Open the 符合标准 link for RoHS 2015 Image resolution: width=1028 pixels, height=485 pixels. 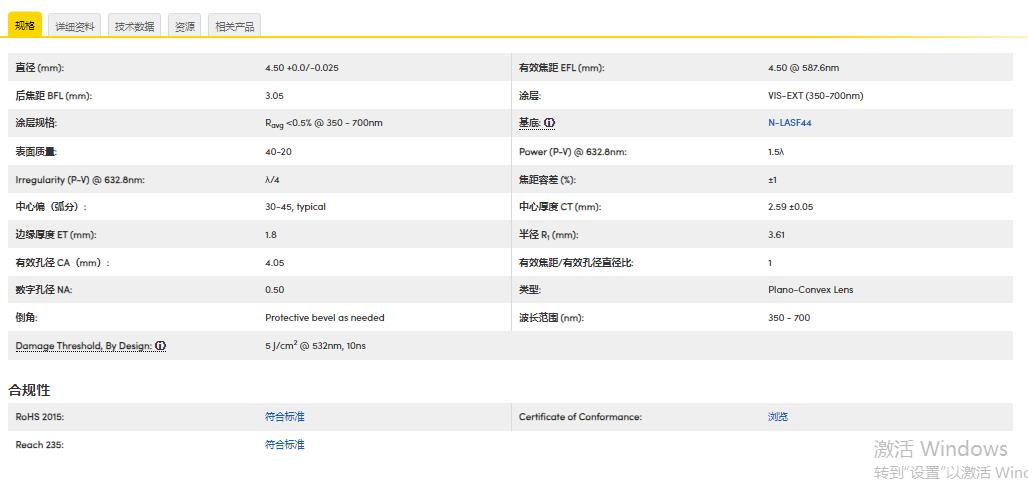[x=284, y=417]
